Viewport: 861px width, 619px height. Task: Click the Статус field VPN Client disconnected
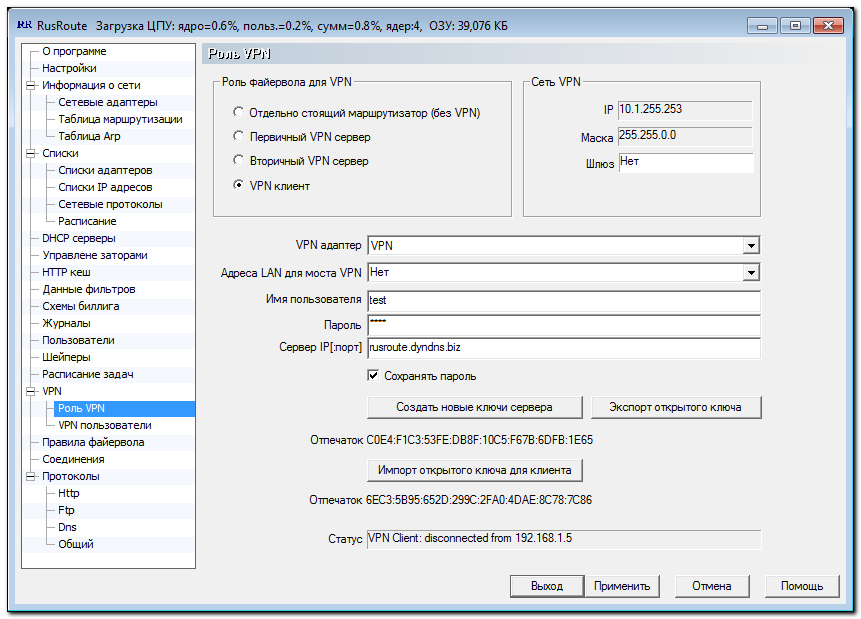[564, 539]
